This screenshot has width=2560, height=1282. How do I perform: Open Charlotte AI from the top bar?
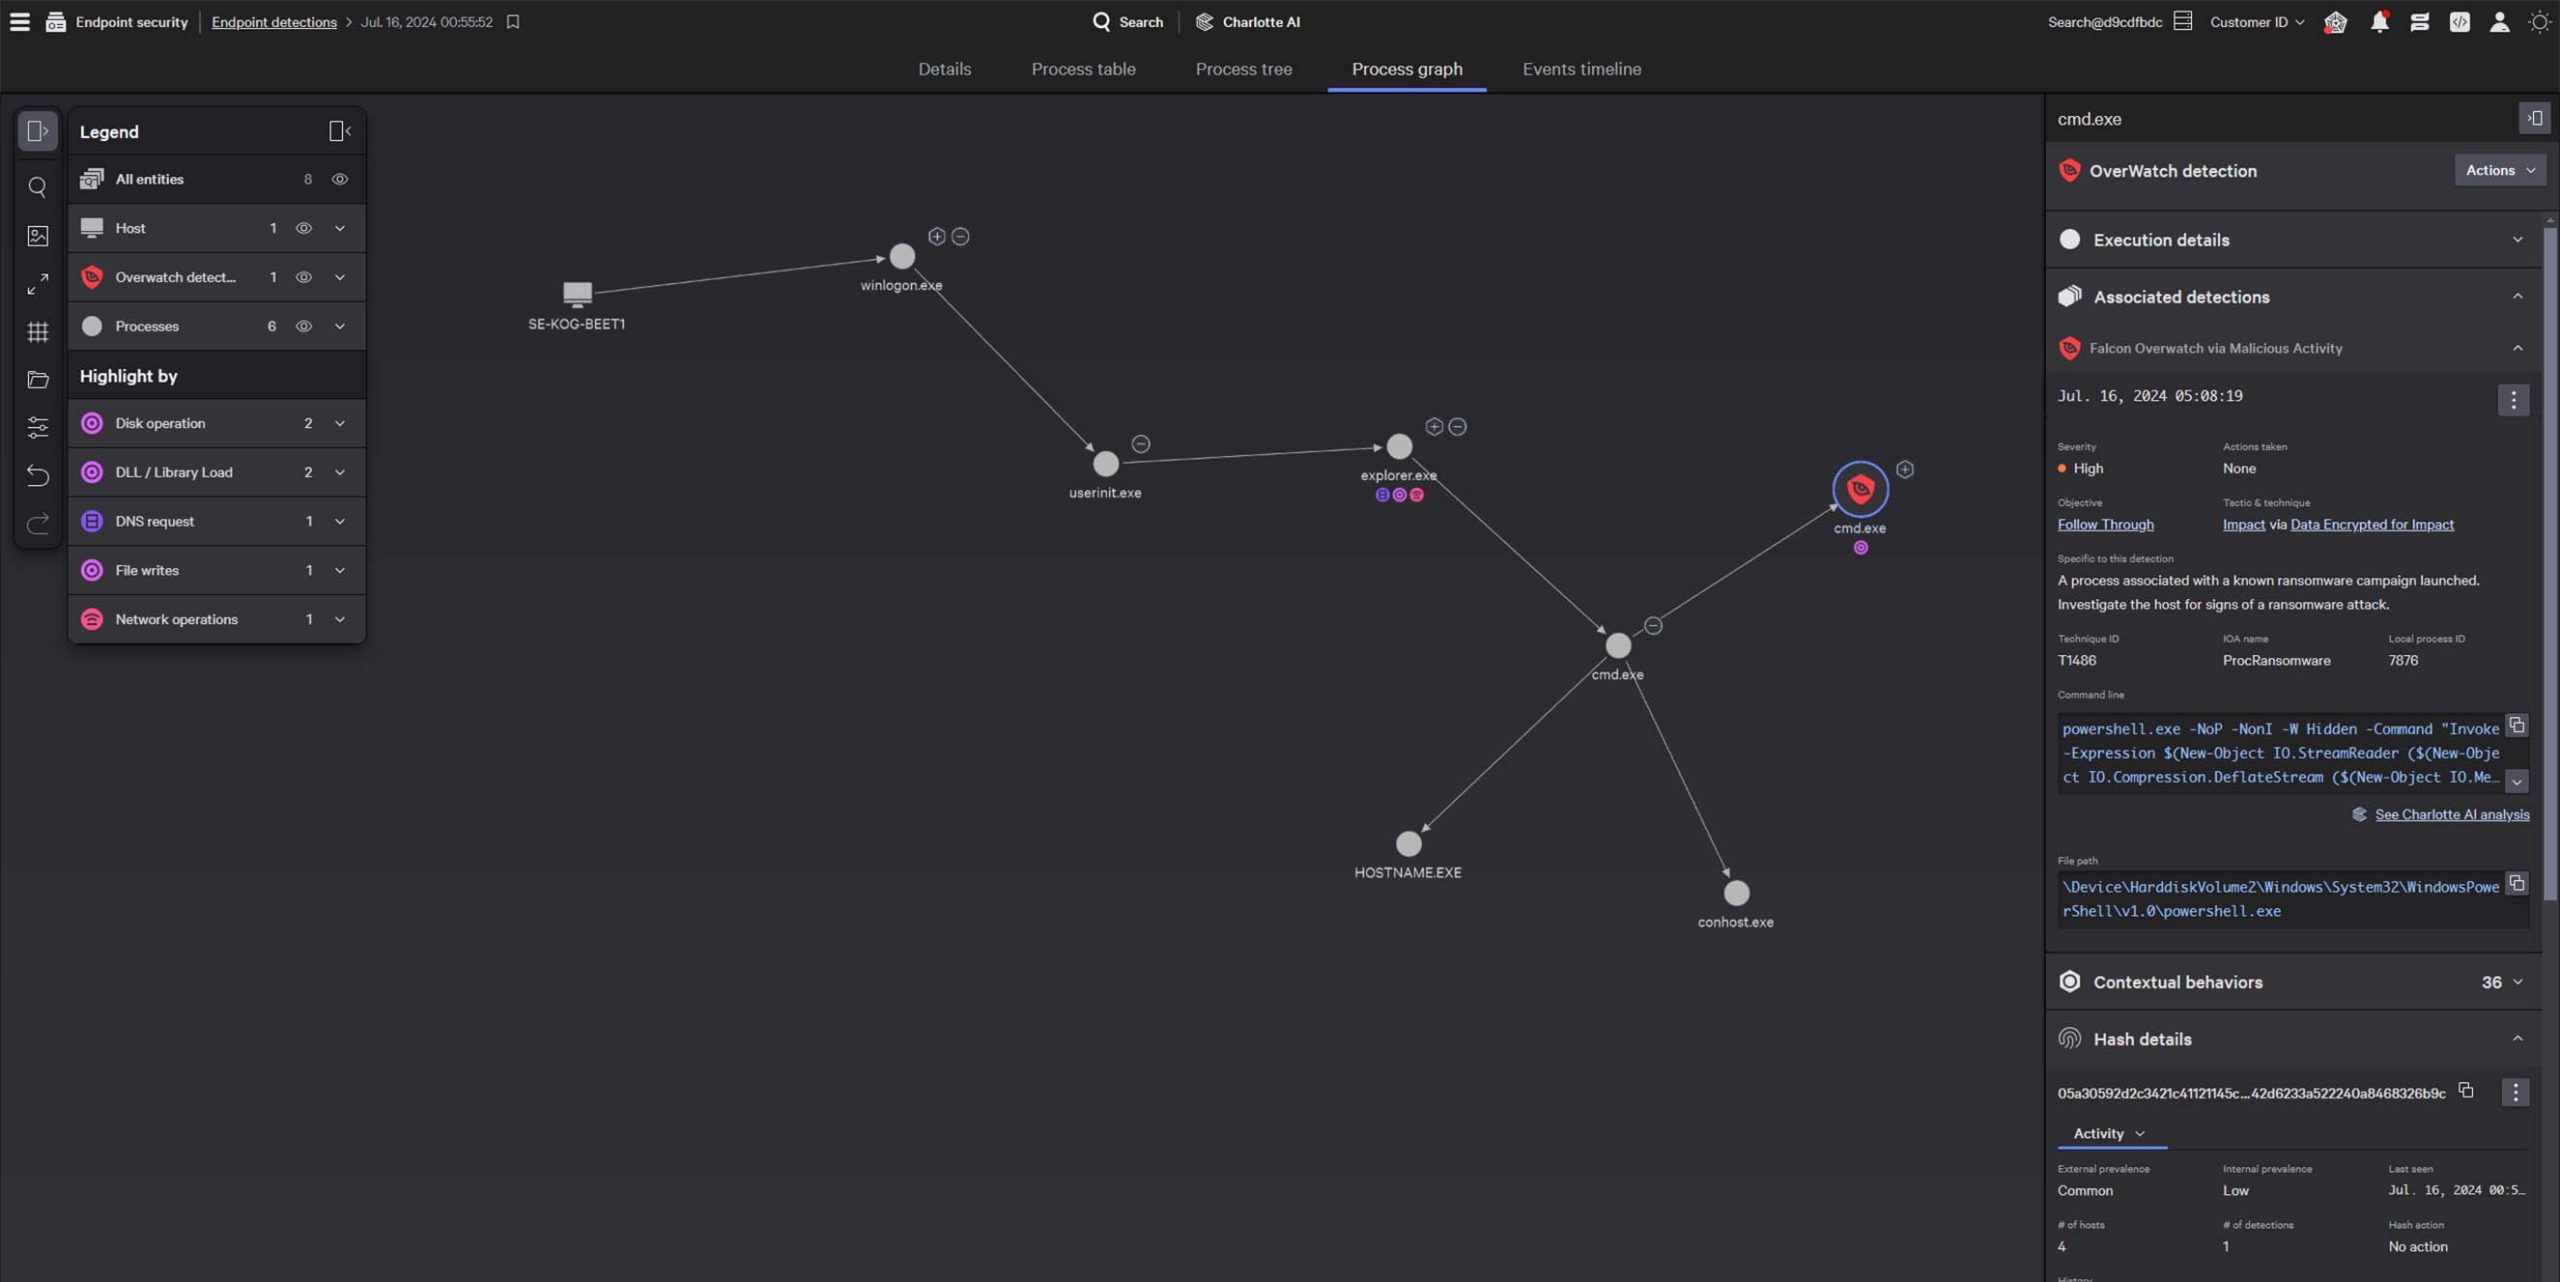click(x=1247, y=21)
